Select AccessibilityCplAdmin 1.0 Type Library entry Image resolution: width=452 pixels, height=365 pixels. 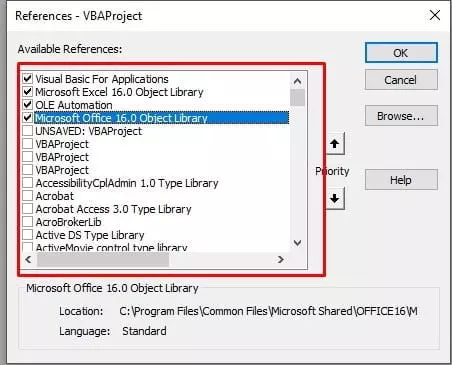(127, 183)
